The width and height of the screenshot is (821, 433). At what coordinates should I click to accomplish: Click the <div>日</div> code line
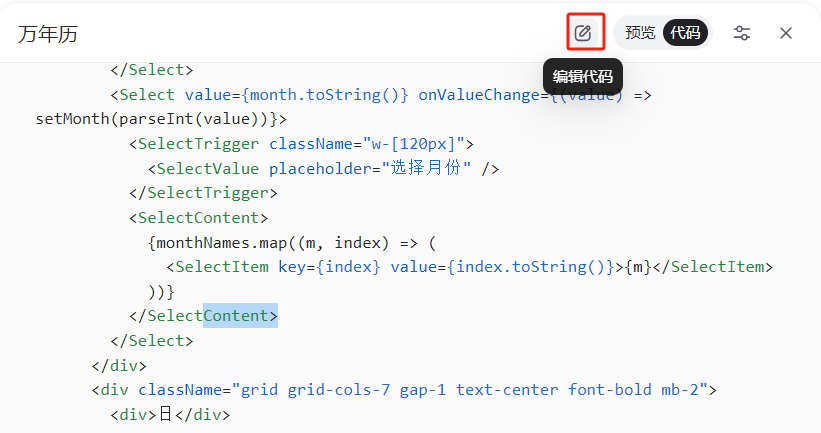click(170, 415)
